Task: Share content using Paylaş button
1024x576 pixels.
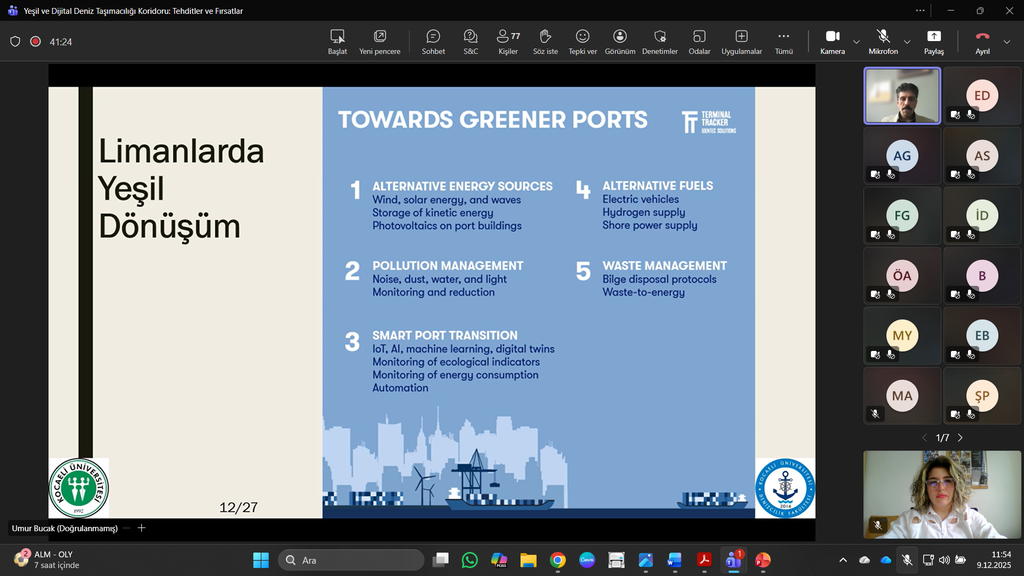Action: click(x=933, y=41)
